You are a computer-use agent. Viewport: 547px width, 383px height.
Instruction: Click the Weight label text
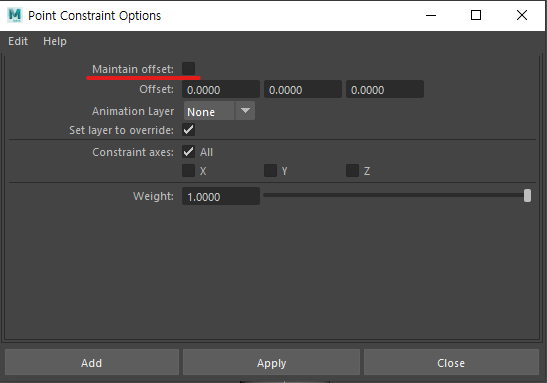(153, 196)
